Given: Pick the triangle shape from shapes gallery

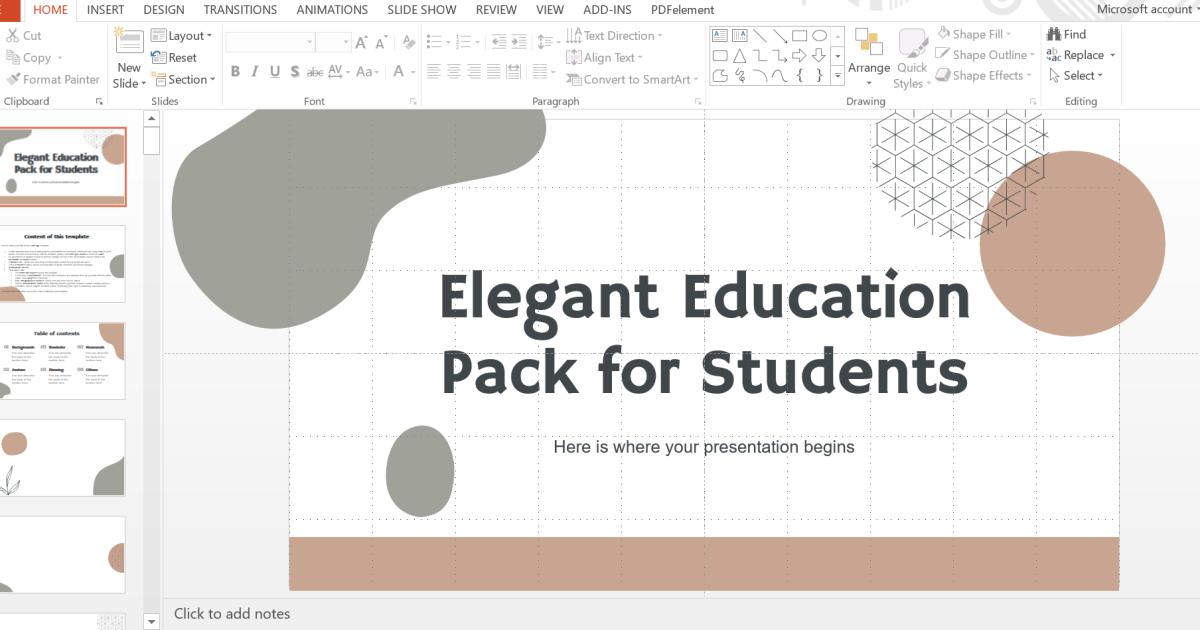Looking at the screenshot, I should (739, 56).
